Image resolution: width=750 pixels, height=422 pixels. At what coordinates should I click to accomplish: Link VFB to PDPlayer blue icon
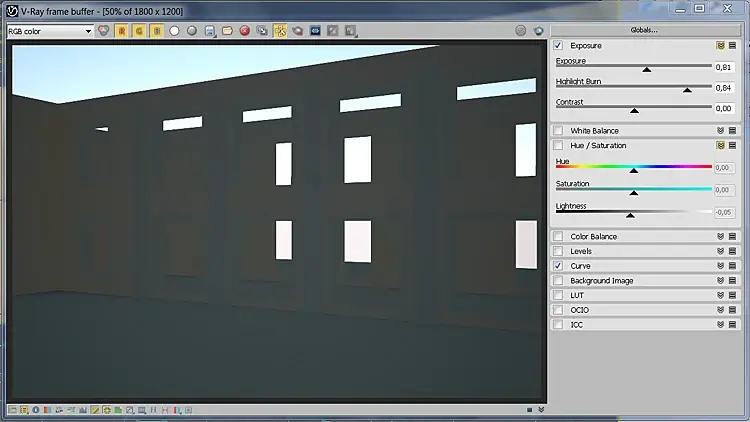[315, 31]
